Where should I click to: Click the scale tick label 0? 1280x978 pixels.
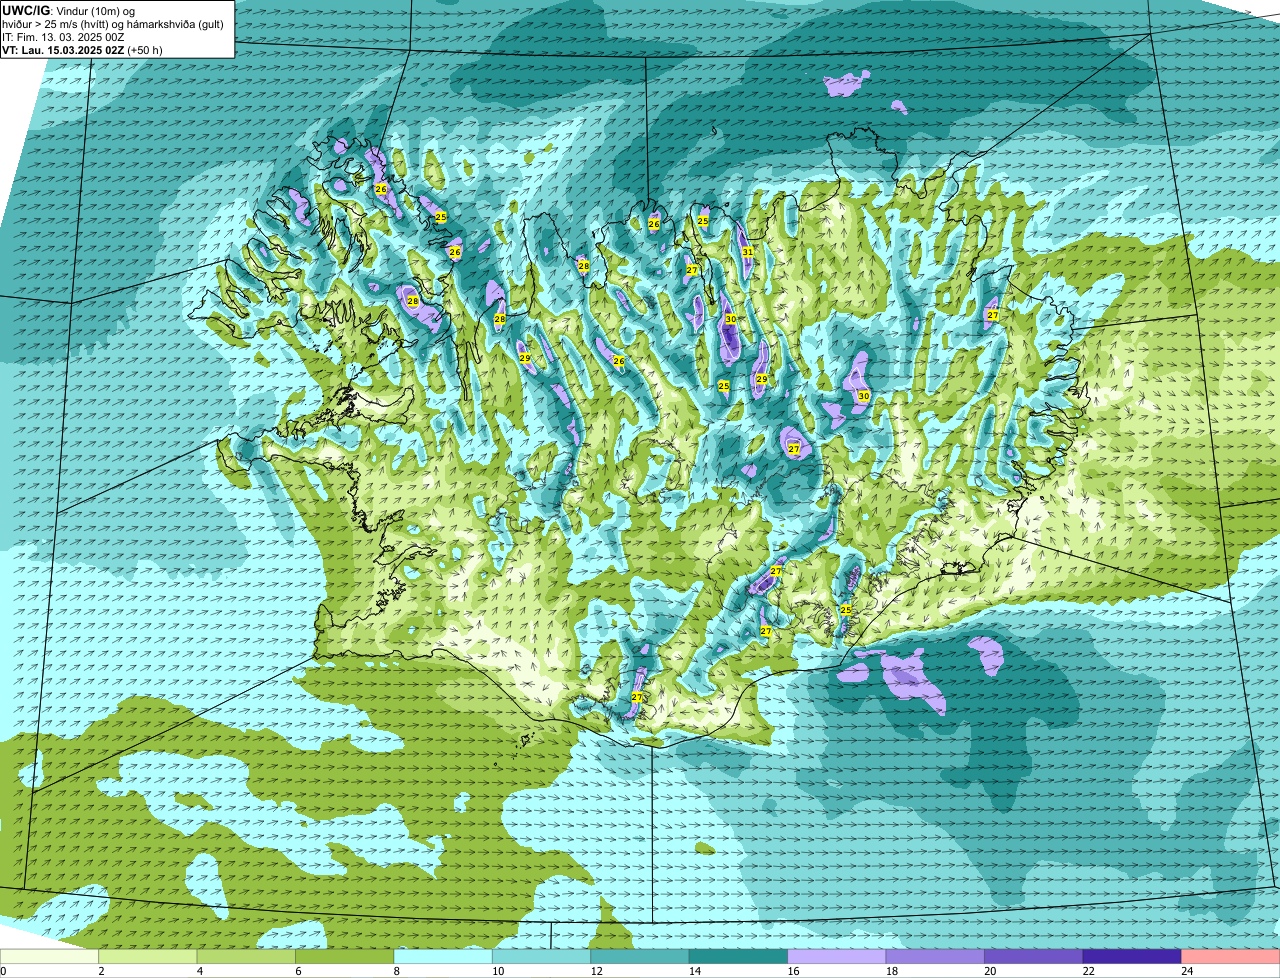pyautogui.click(x=3, y=971)
